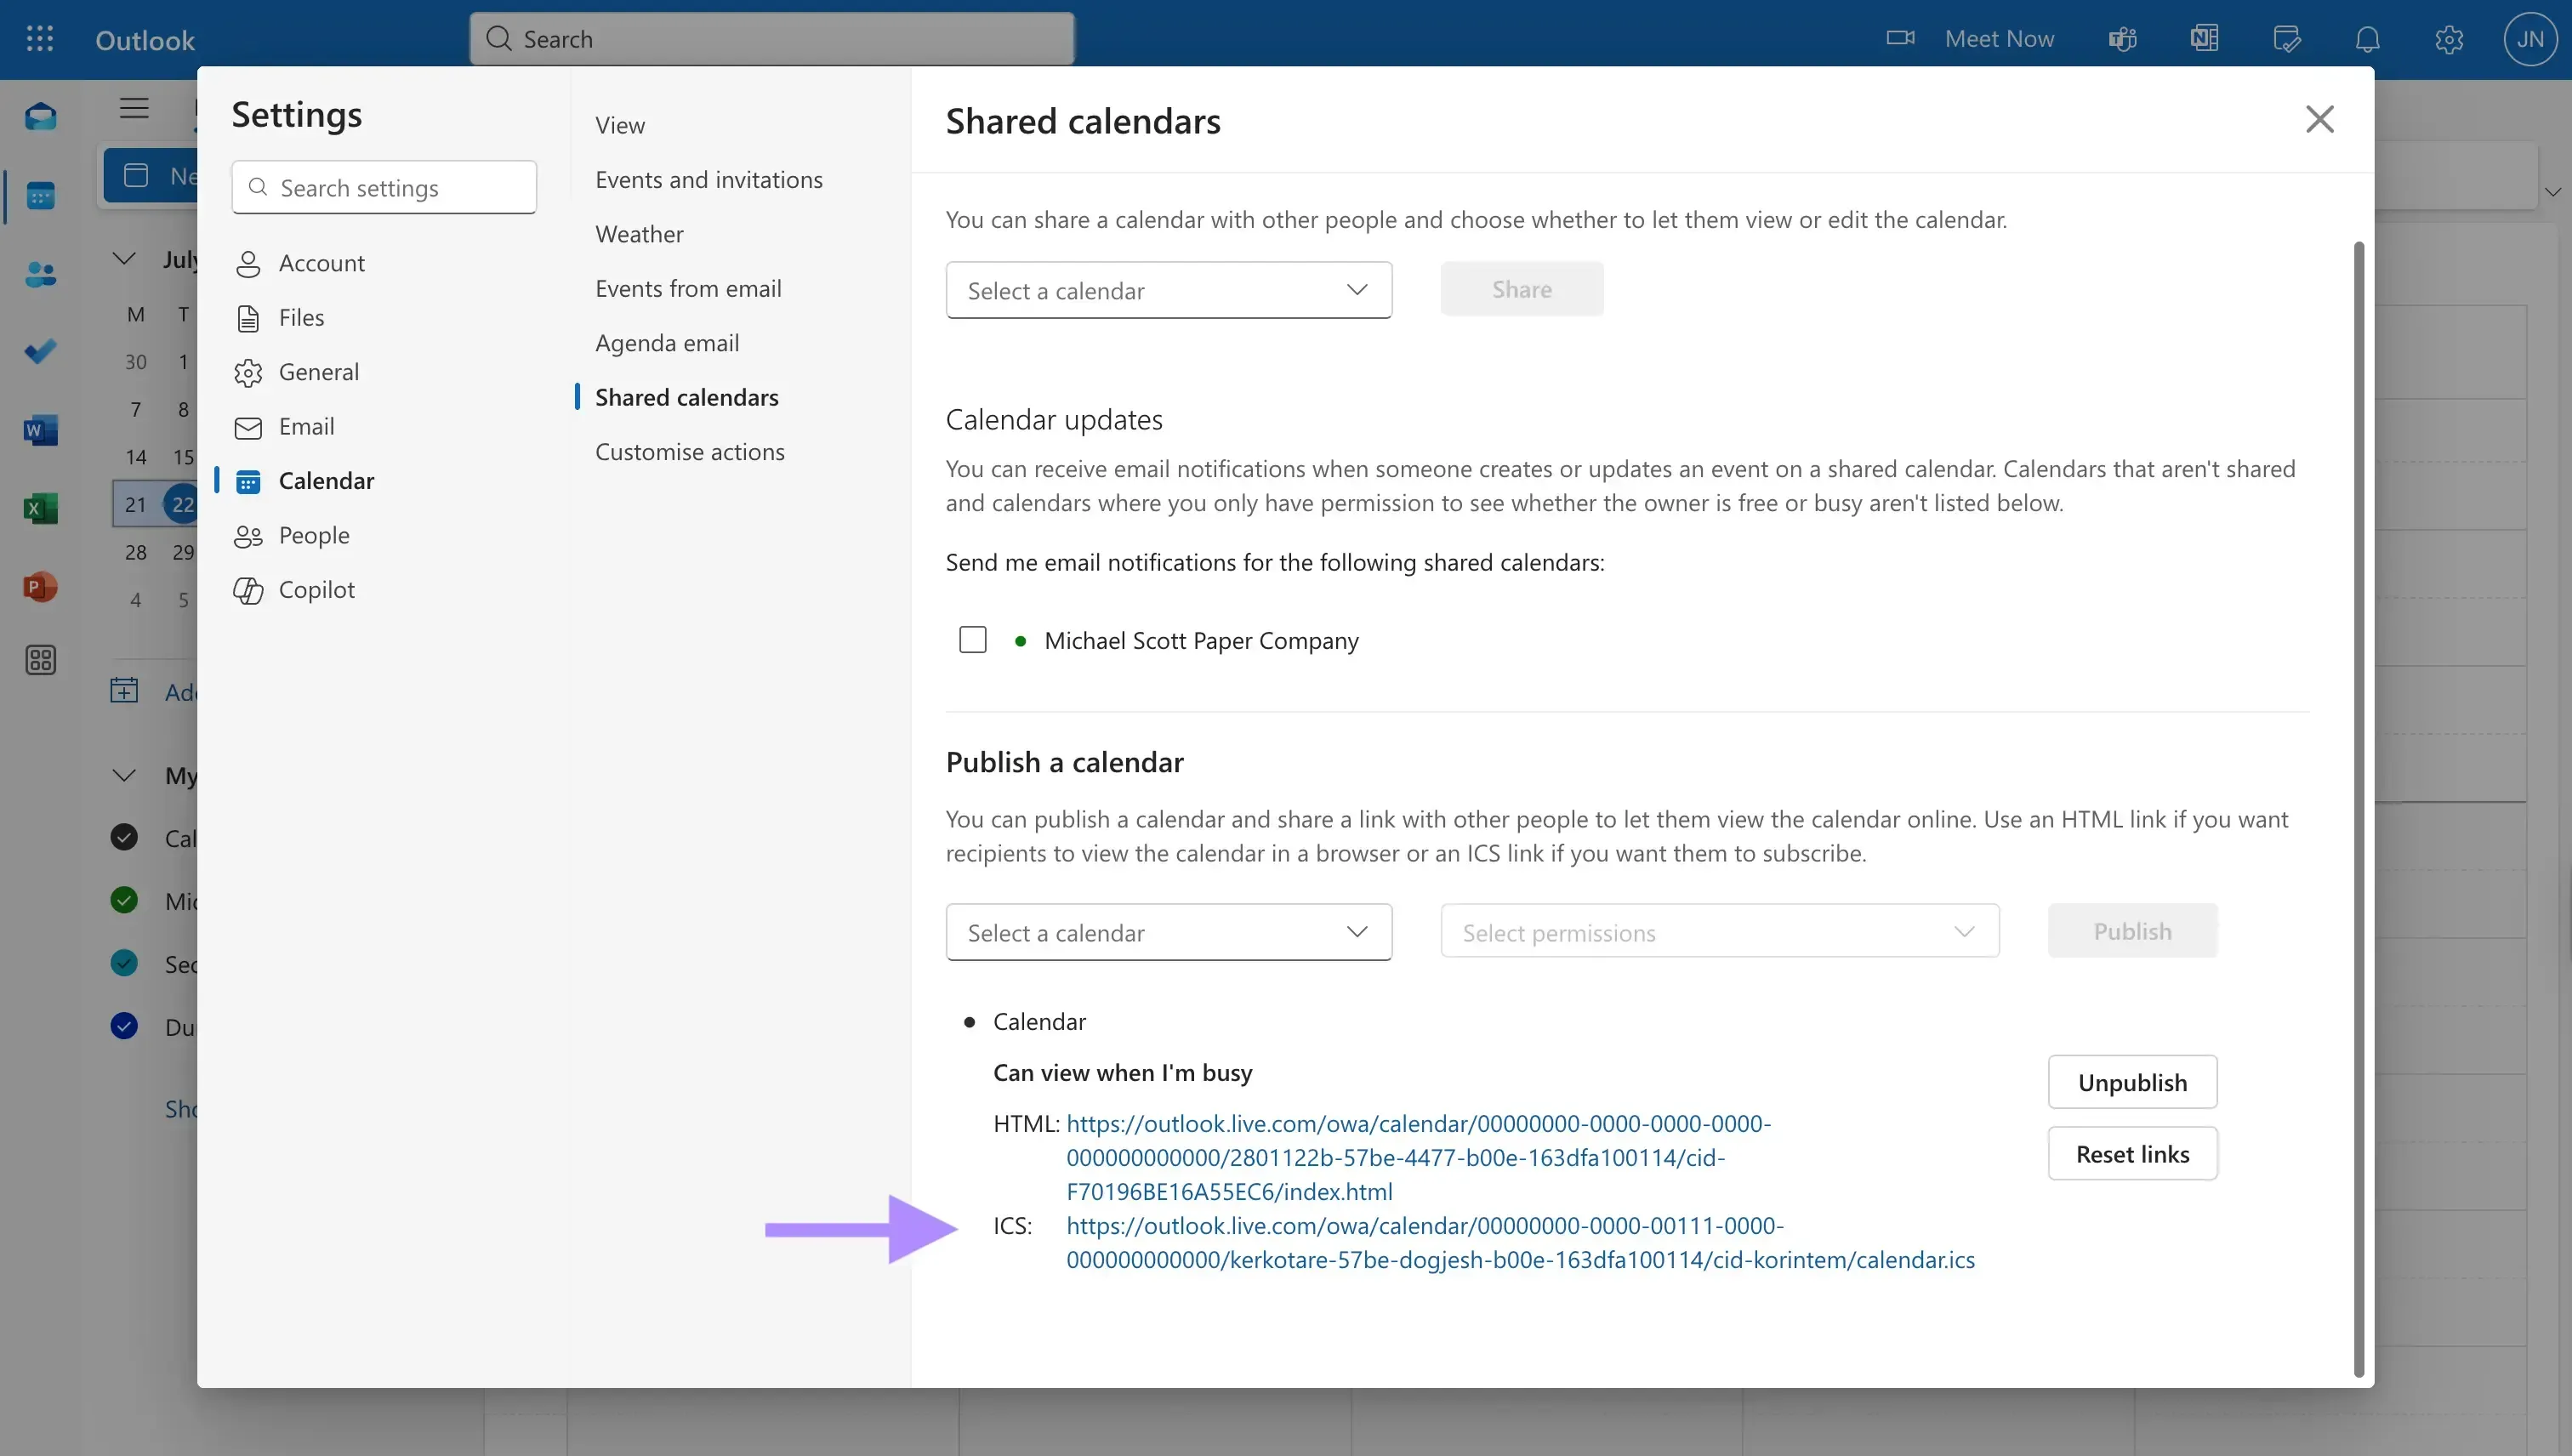
Task: Toggle the first calendar checkmark under My calendars
Action: pyautogui.click(x=123, y=837)
